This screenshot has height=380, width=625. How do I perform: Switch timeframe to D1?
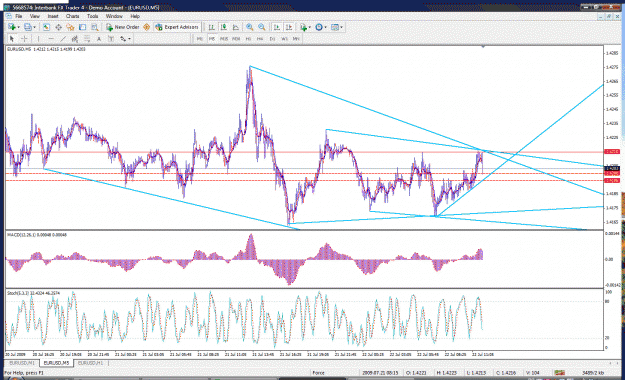tap(272, 39)
